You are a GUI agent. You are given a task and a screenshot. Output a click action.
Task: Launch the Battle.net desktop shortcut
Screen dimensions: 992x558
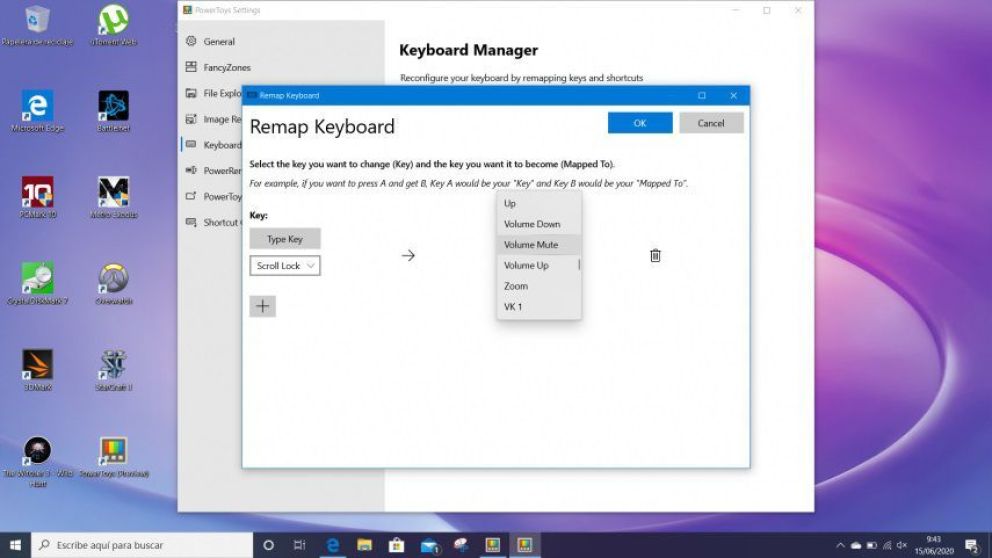point(114,111)
